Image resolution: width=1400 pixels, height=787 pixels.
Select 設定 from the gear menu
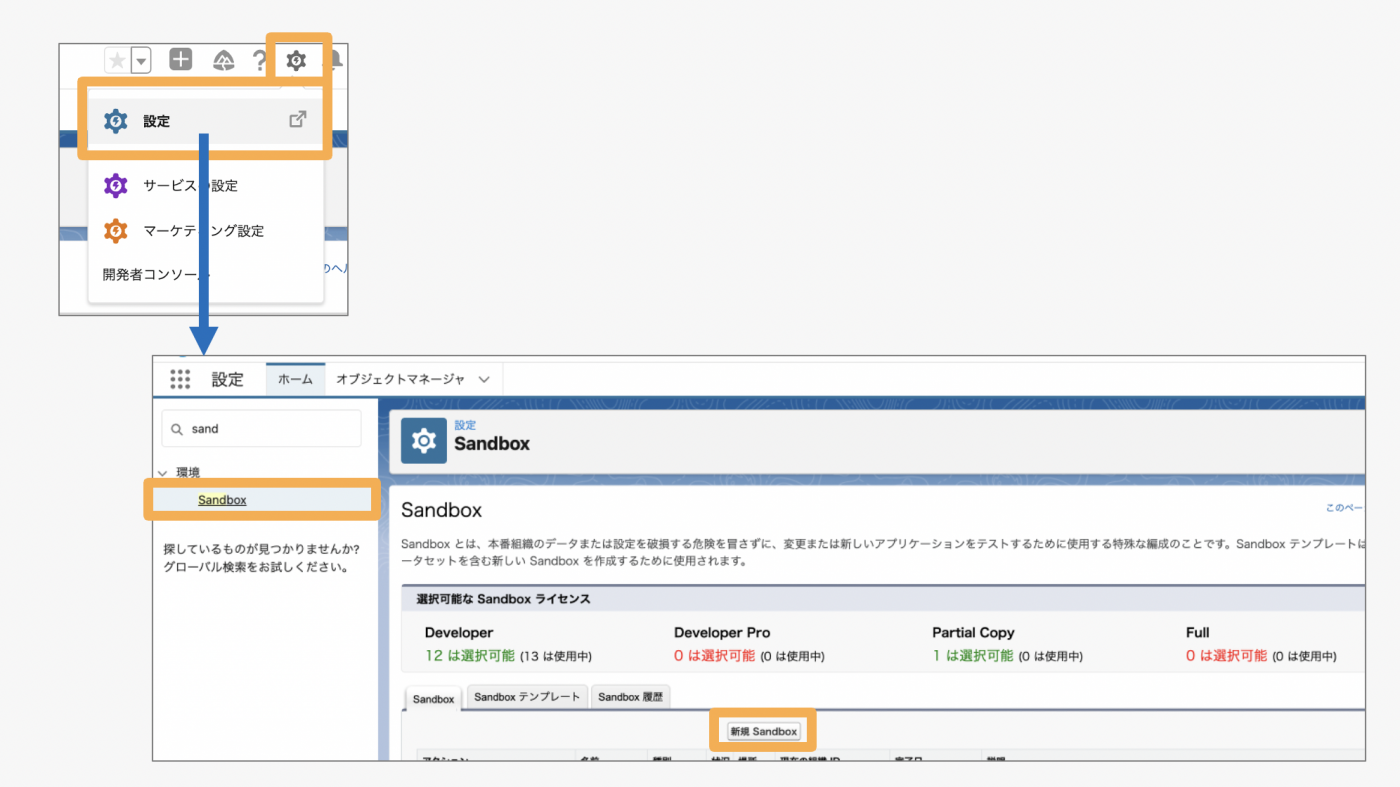(204, 121)
